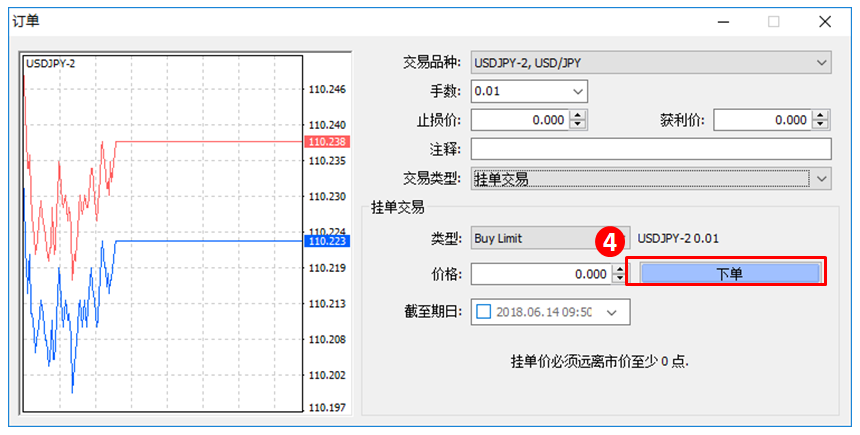
Task: Close the 订单 order window
Action: coord(824,21)
